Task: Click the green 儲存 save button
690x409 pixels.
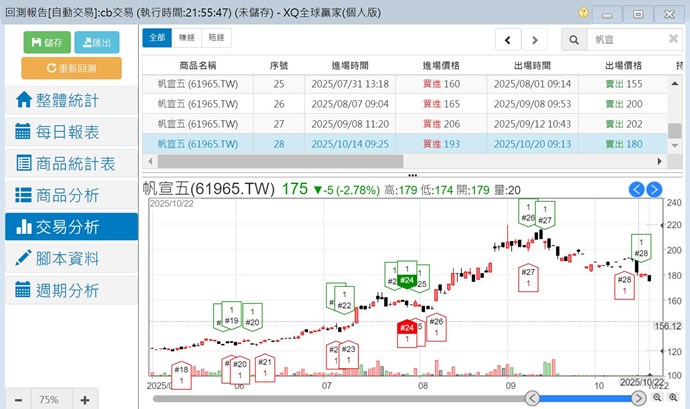Action: click(47, 42)
